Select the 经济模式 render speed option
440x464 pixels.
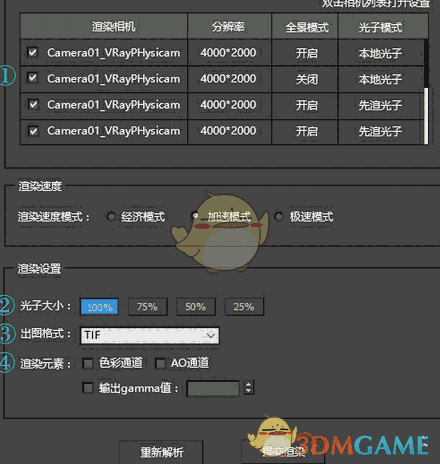click(111, 216)
